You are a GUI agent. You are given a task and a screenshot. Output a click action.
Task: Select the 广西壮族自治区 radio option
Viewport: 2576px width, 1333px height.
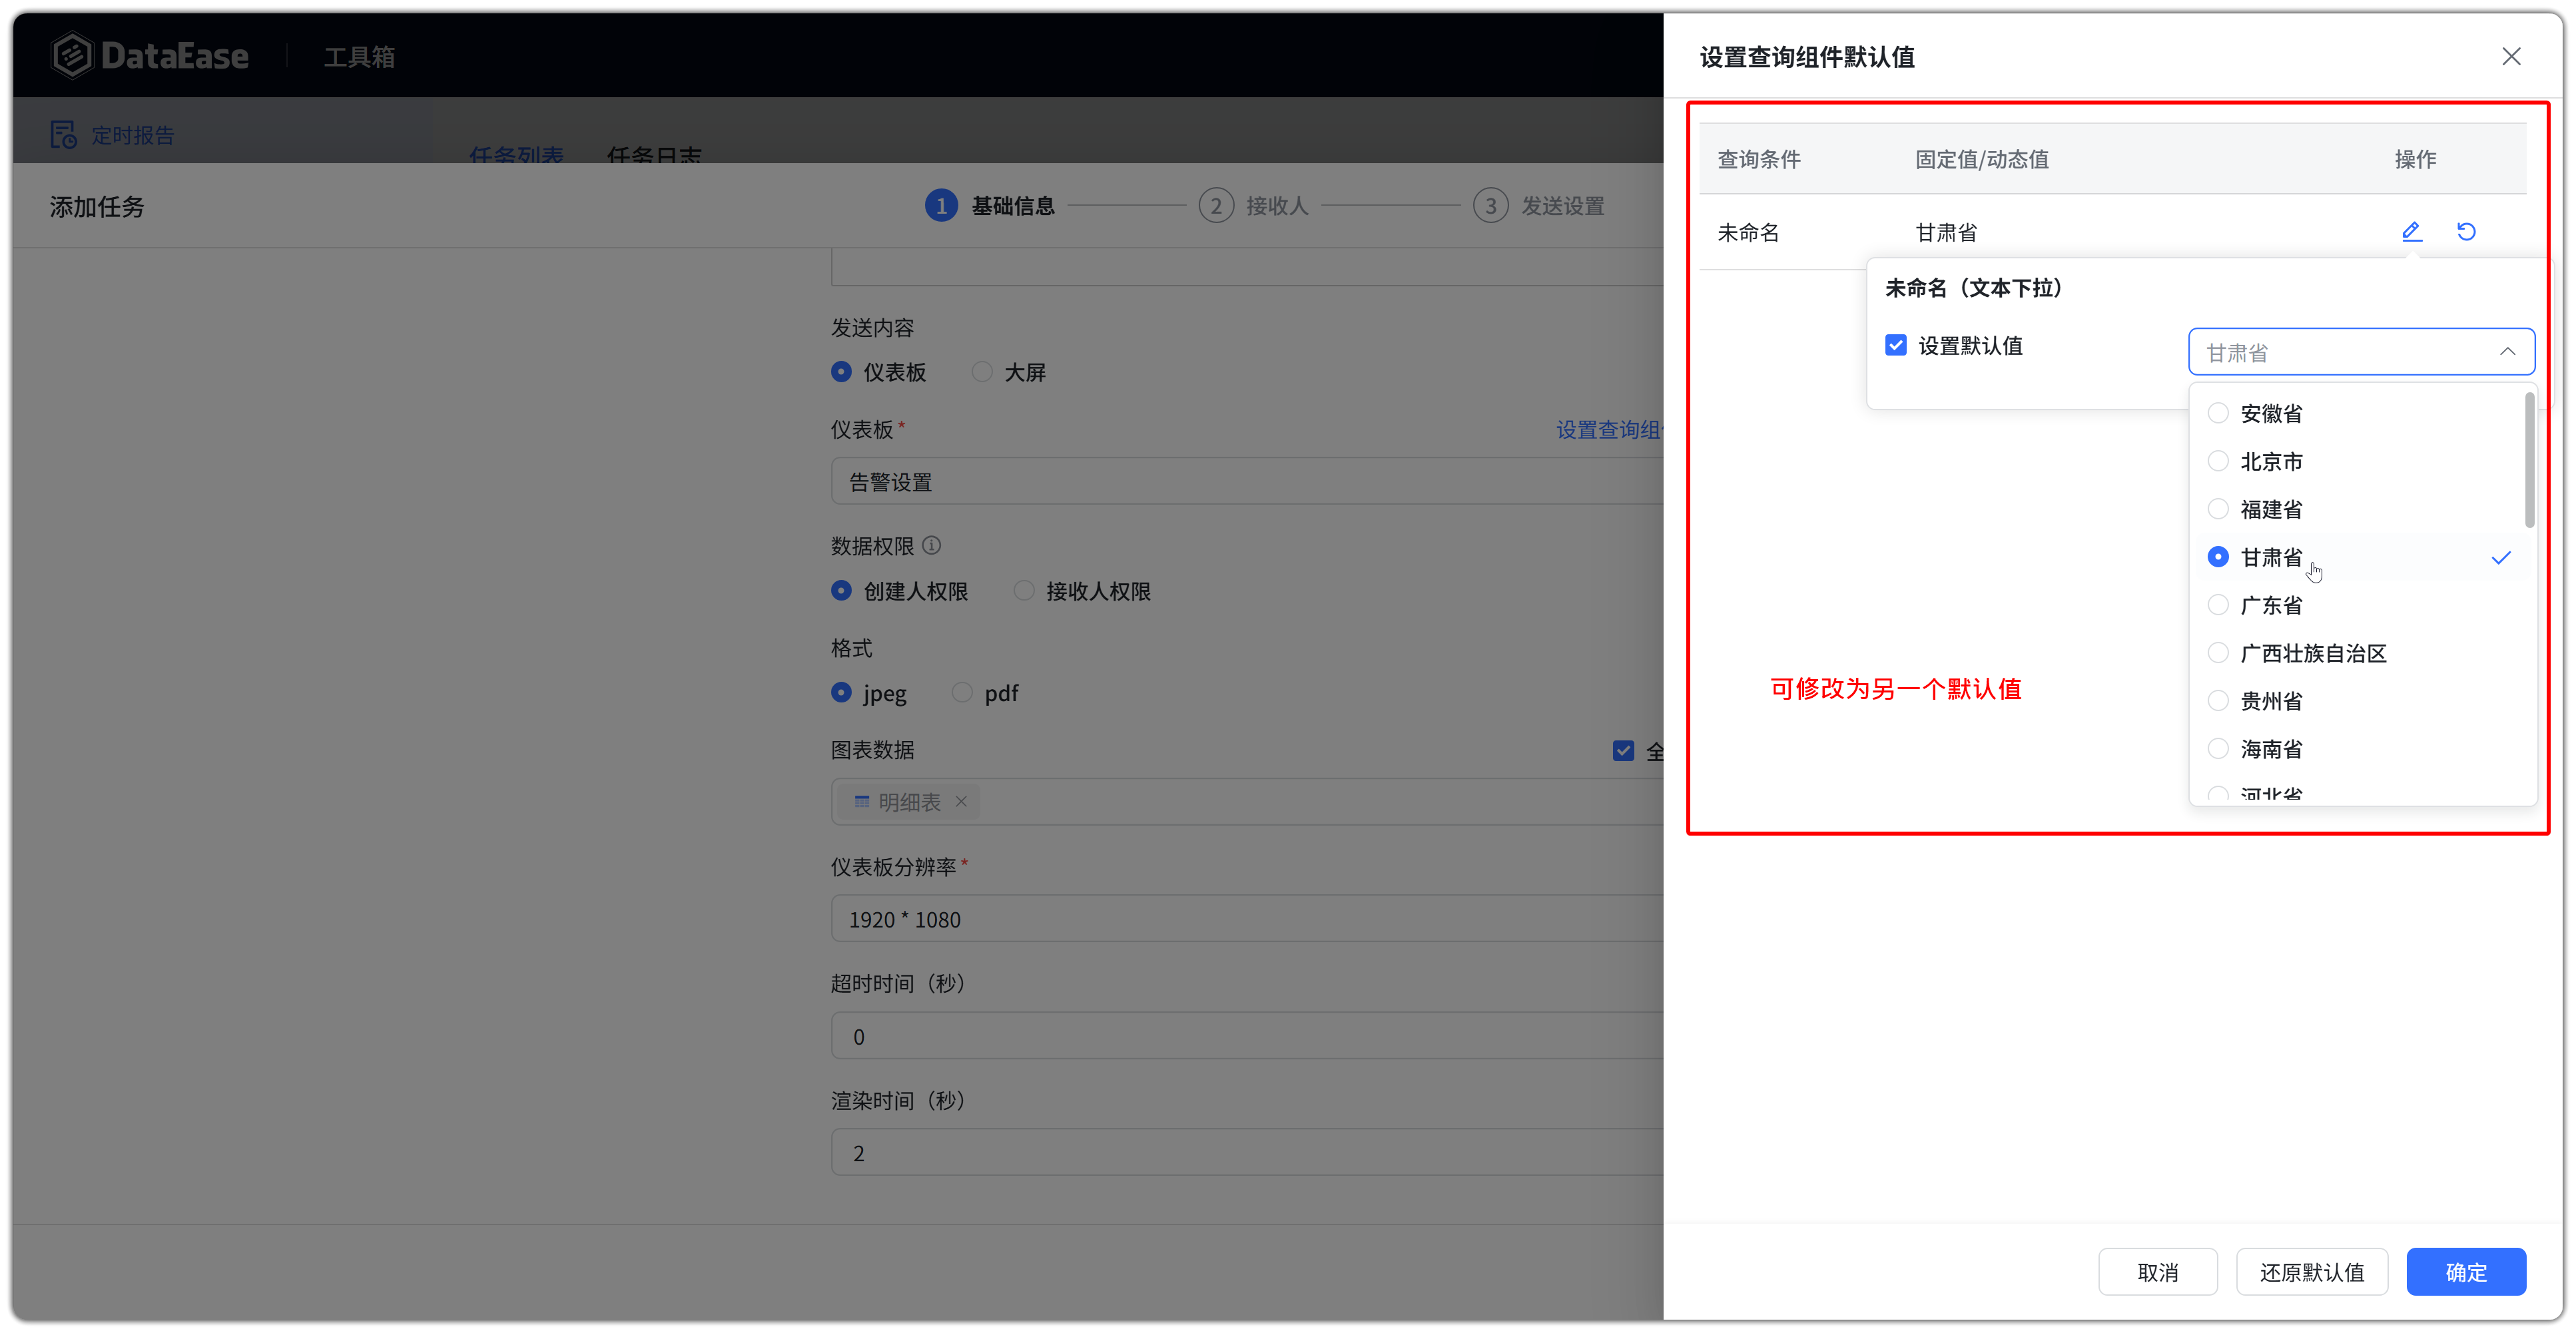(2217, 653)
